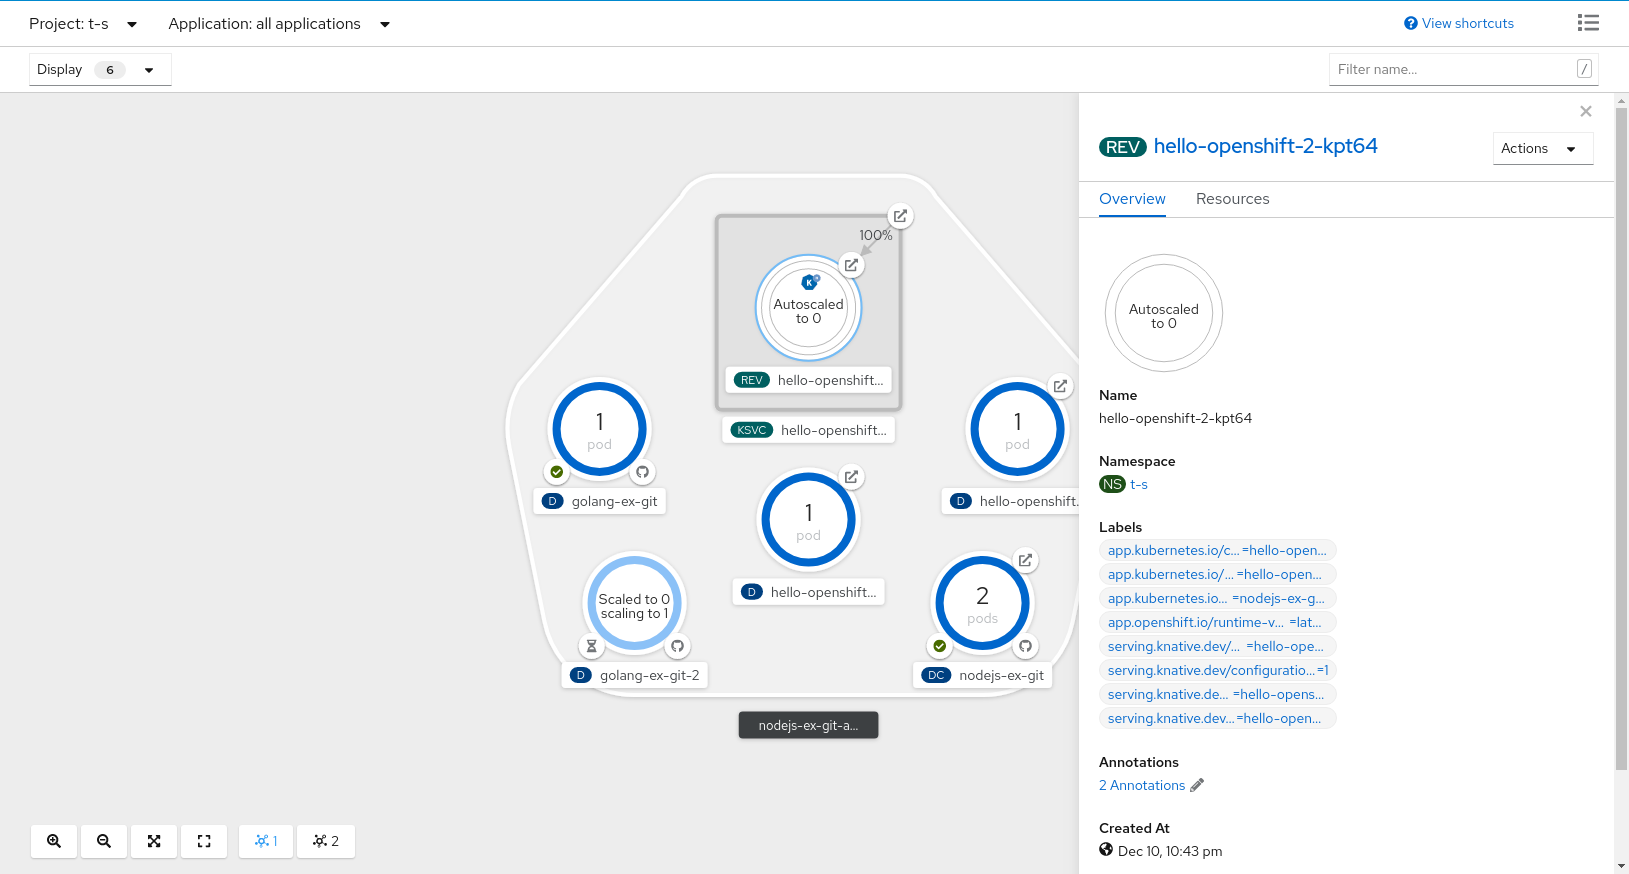This screenshot has width=1629, height=874.
Task: Click Autoscaled to 0 donut in side panel
Action: coord(1163,313)
